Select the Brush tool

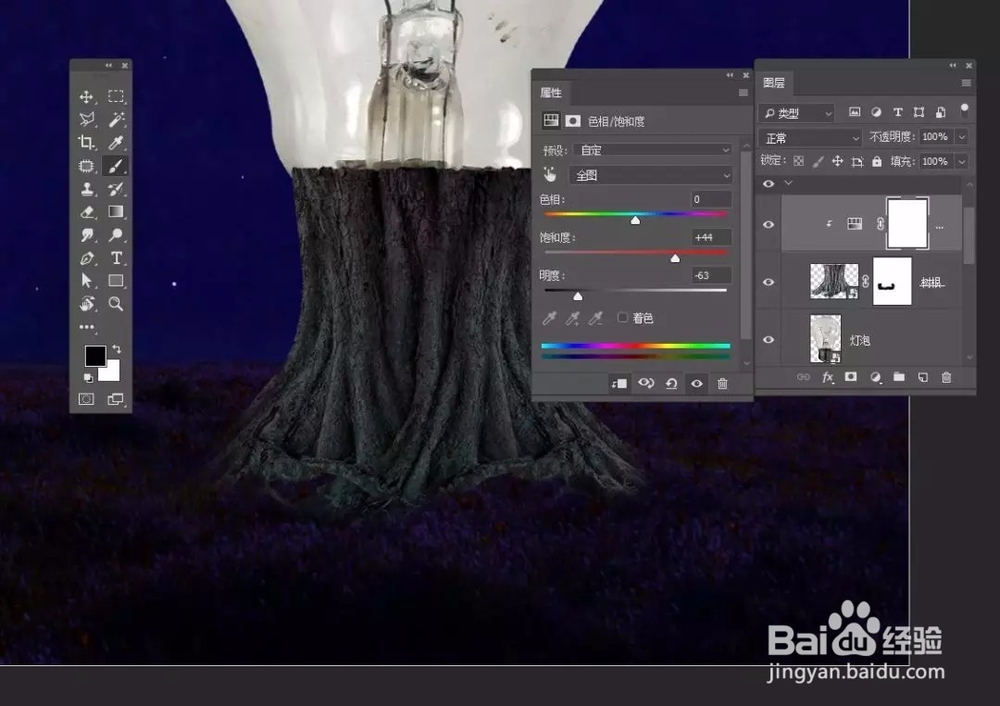pos(115,166)
